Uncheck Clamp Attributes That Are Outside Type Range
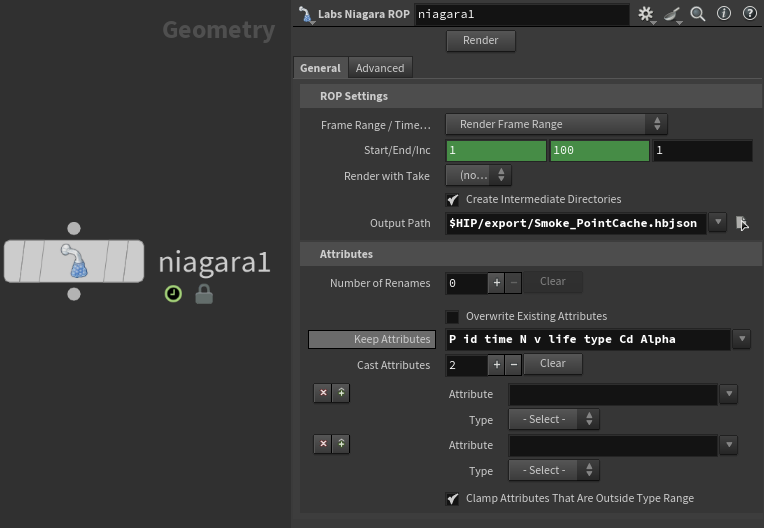 point(453,498)
